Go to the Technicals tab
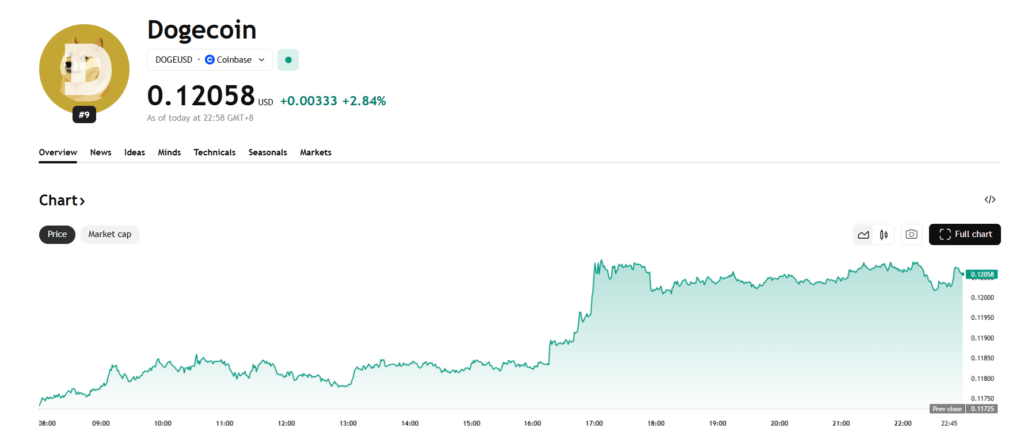 click(x=214, y=152)
